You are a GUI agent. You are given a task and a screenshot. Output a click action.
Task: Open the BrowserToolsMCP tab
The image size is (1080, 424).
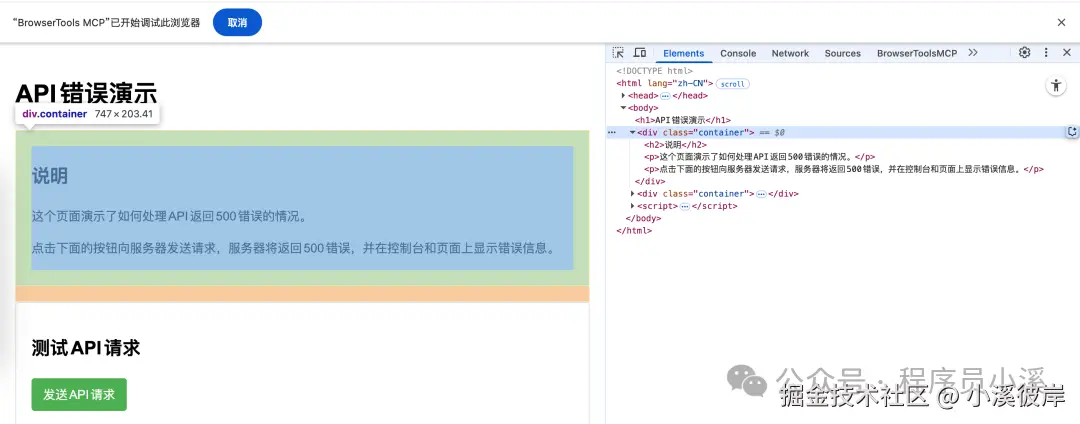tap(917, 53)
